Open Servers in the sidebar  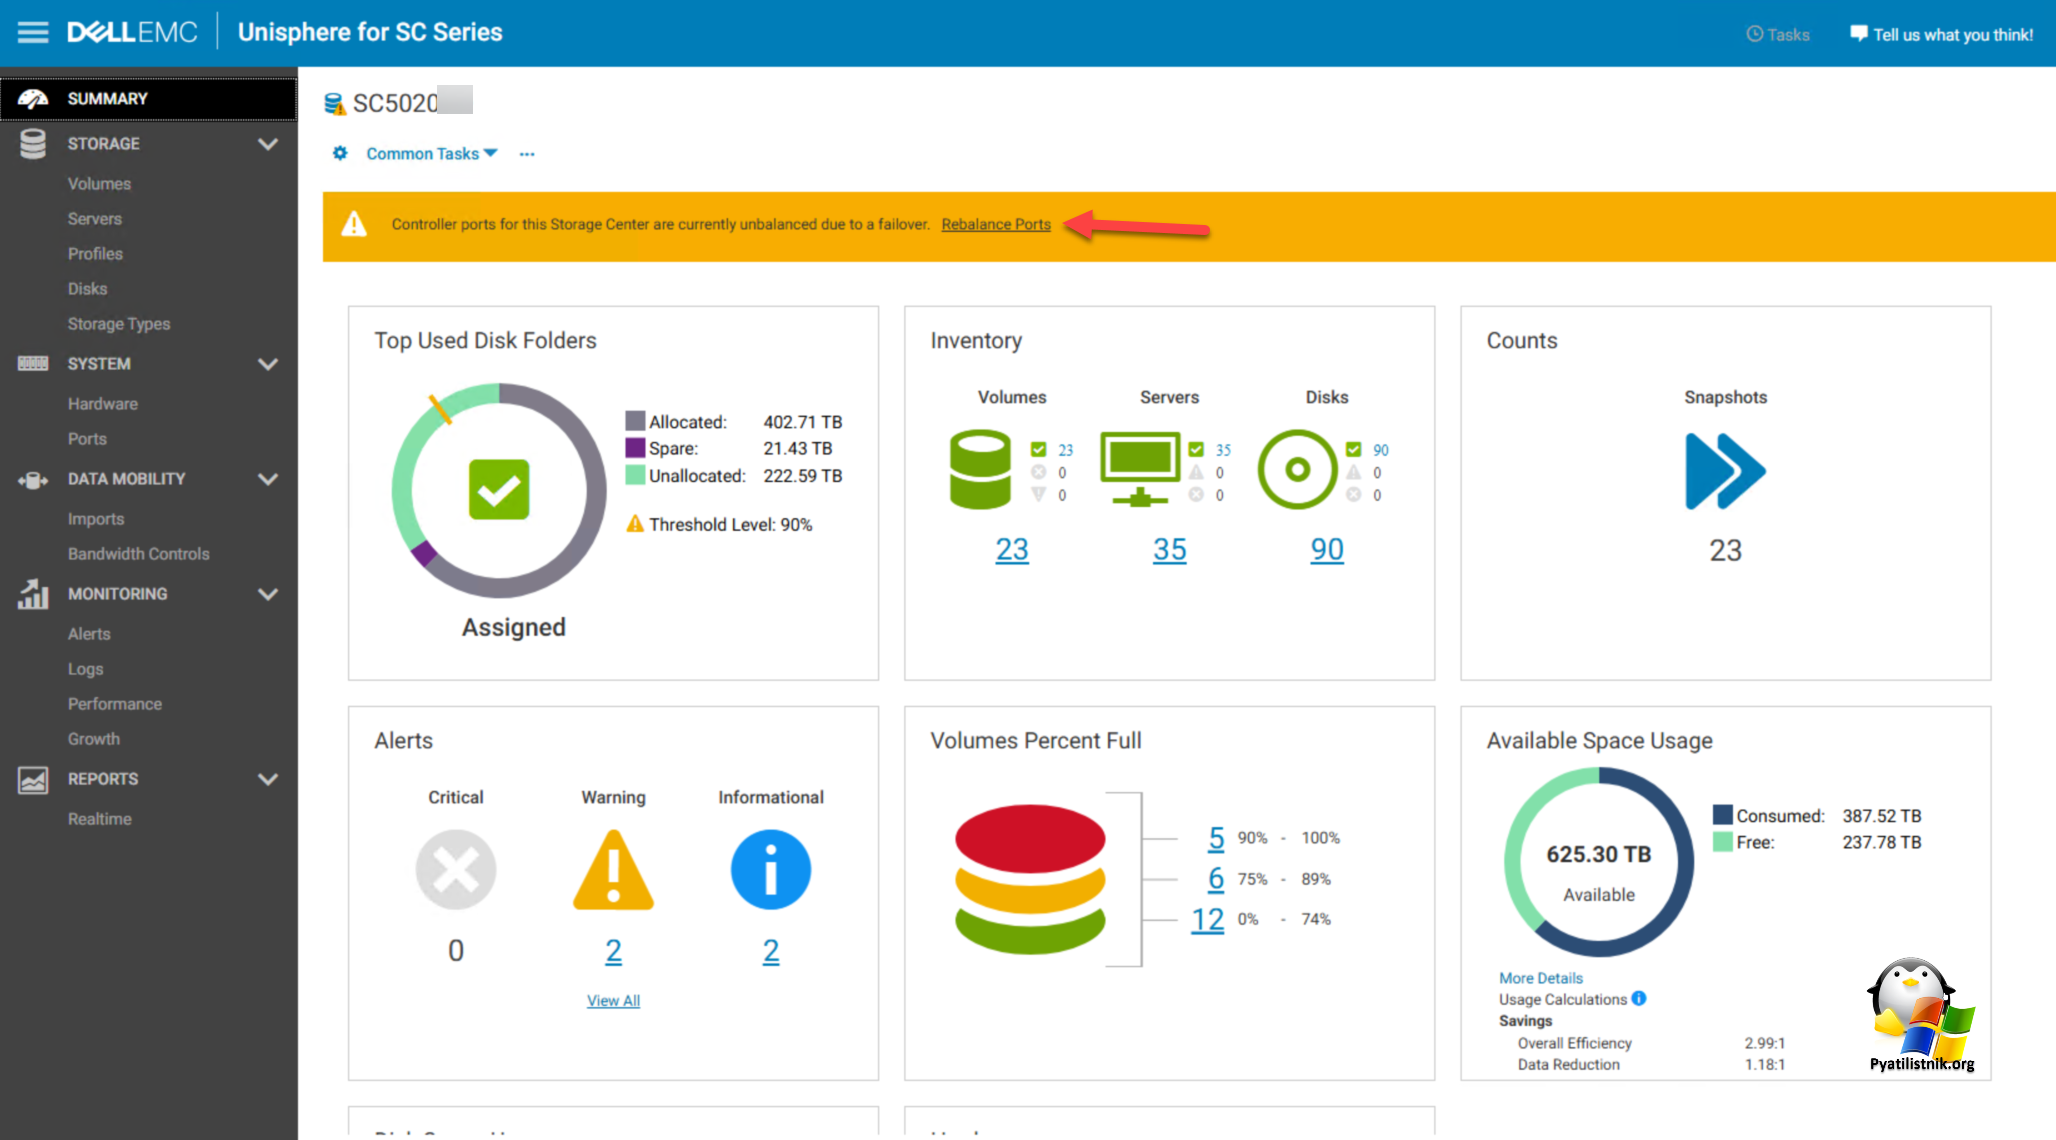(95, 219)
